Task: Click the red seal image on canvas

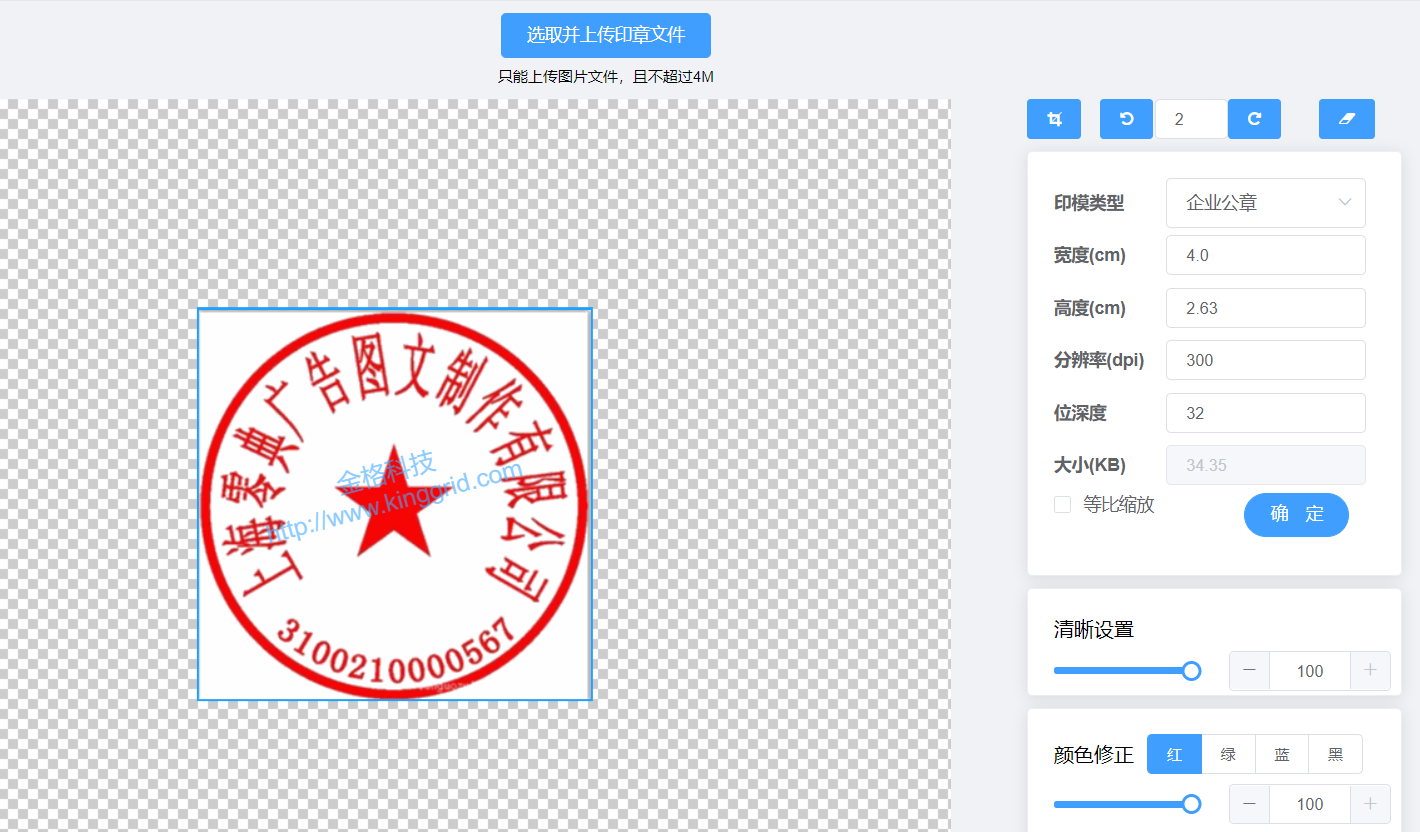Action: (x=394, y=504)
